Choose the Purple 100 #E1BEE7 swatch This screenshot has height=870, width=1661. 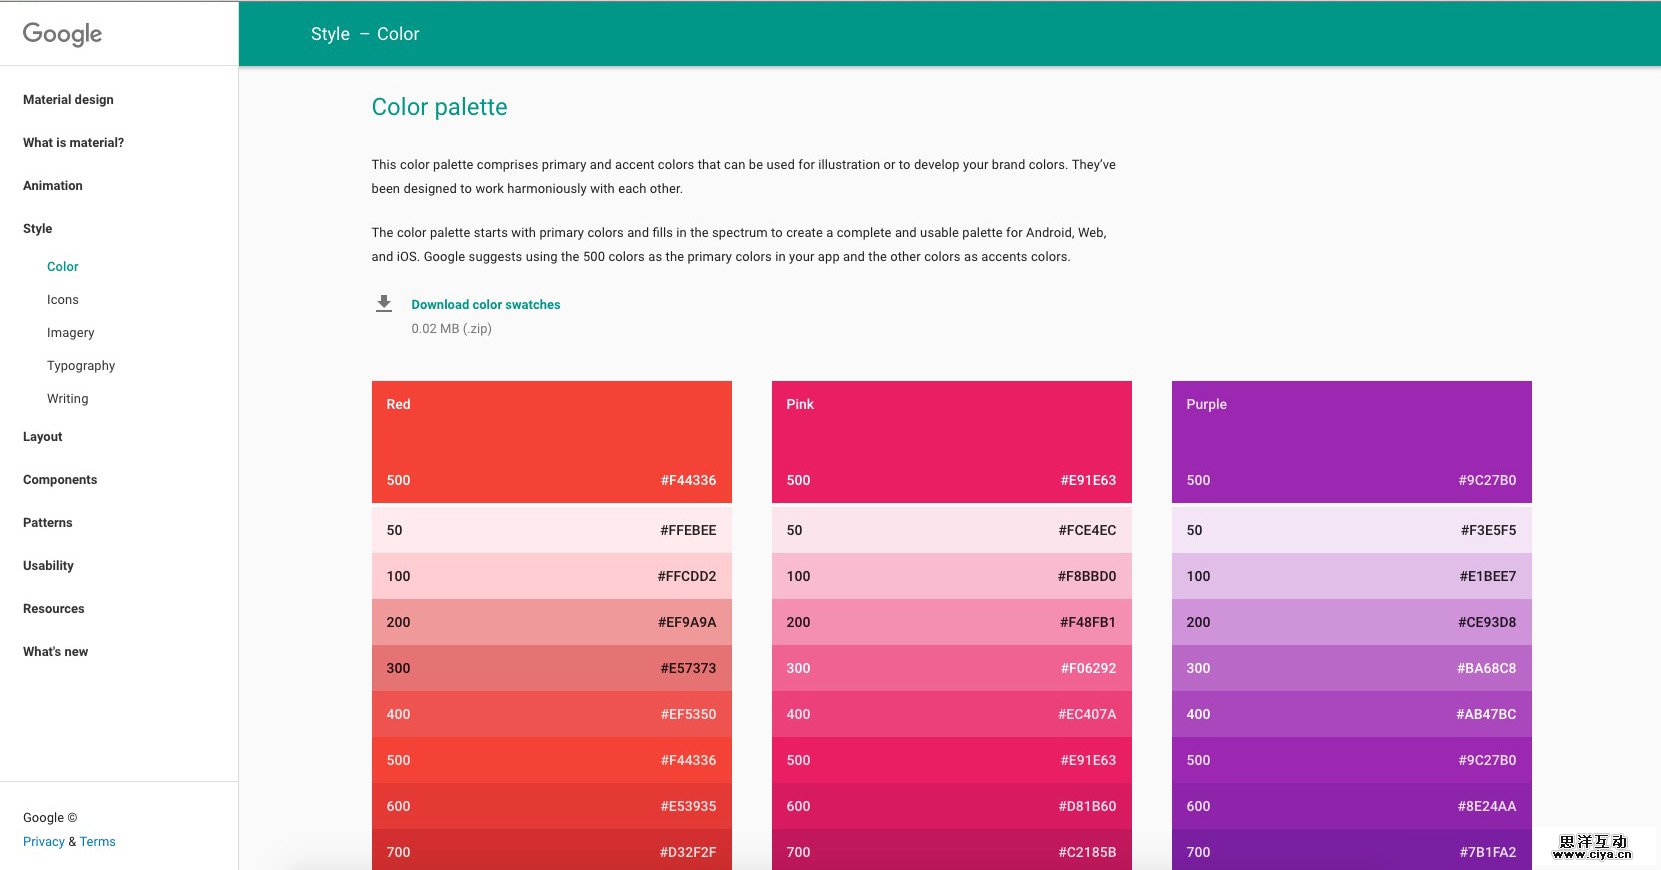pos(1351,576)
